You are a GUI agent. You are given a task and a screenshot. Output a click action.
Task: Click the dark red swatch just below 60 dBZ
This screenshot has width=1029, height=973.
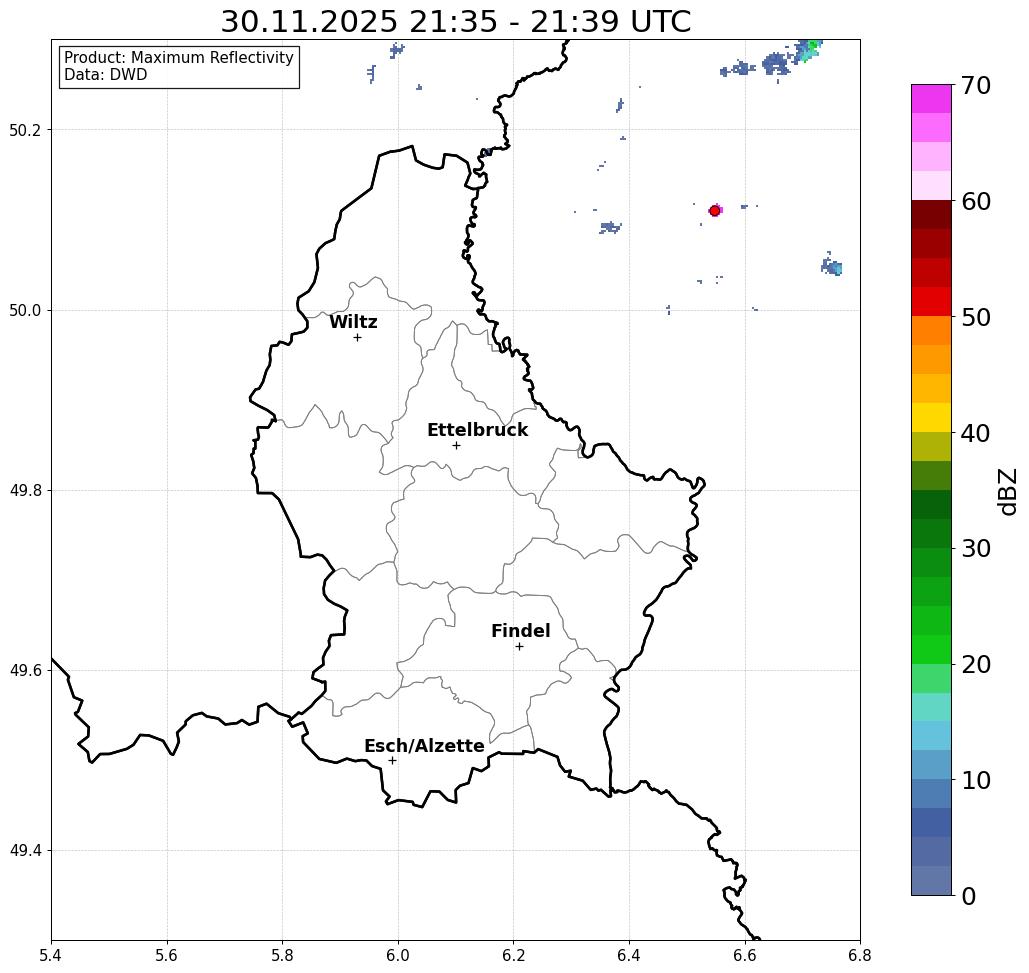pos(931,215)
